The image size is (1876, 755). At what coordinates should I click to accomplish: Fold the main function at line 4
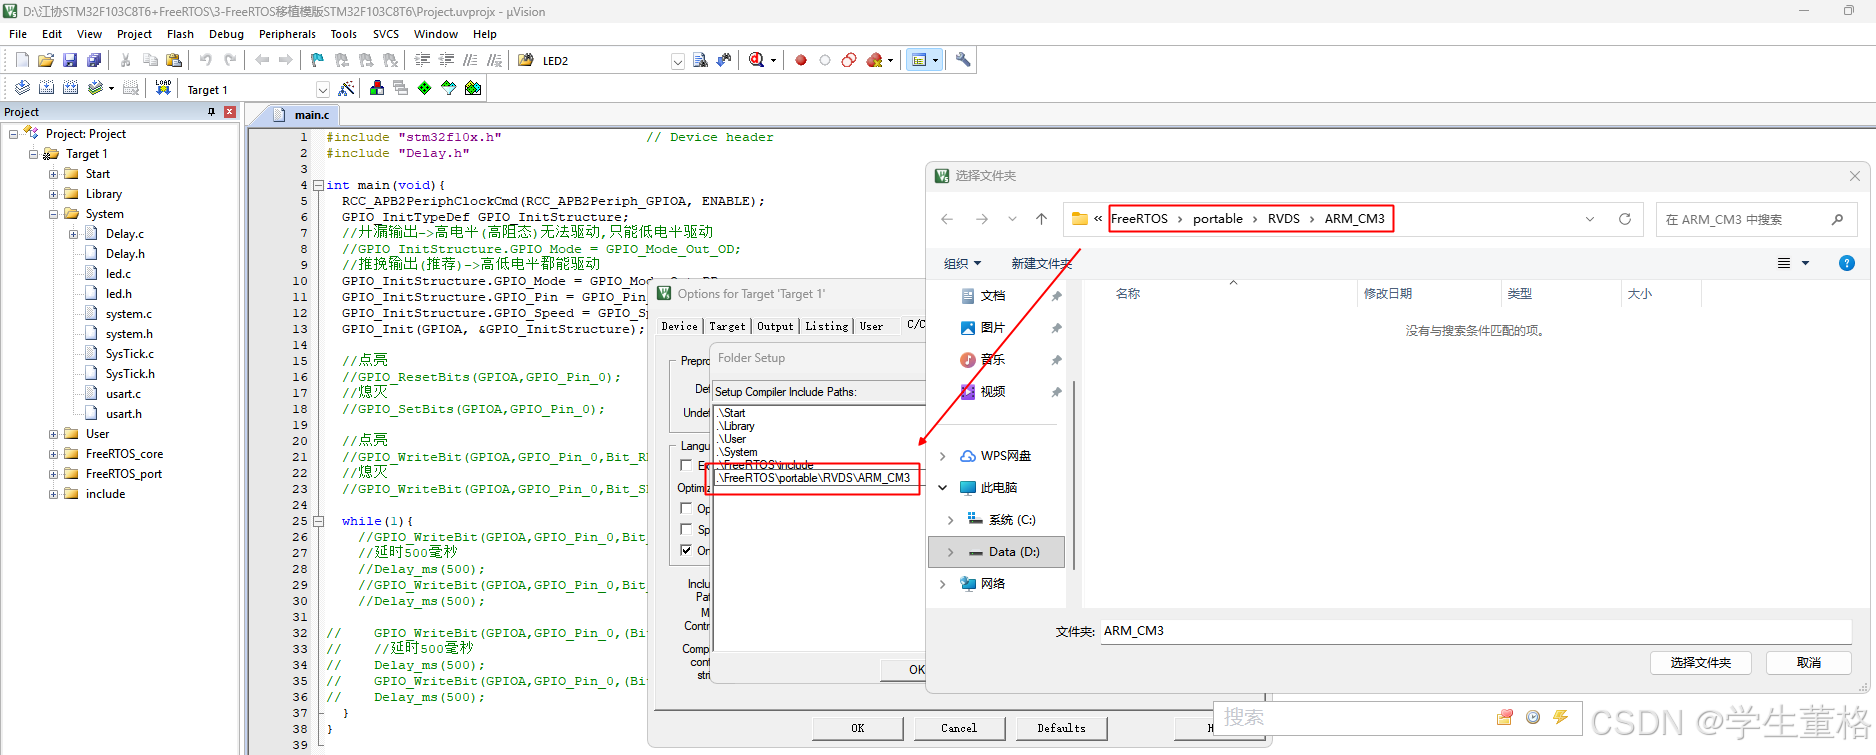click(318, 185)
